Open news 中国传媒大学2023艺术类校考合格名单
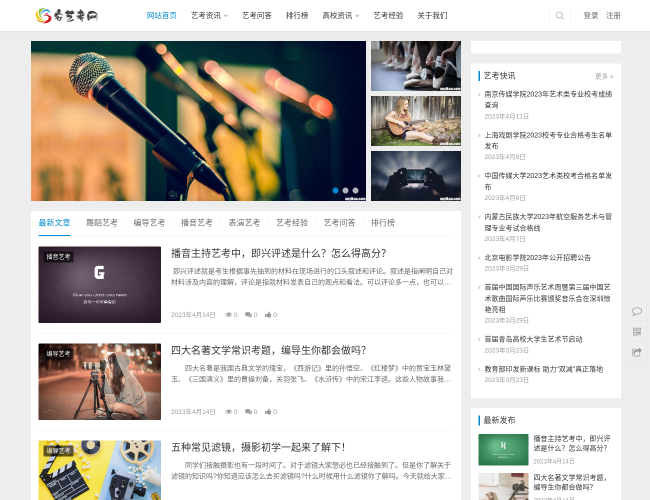 click(x=548, y=181)
